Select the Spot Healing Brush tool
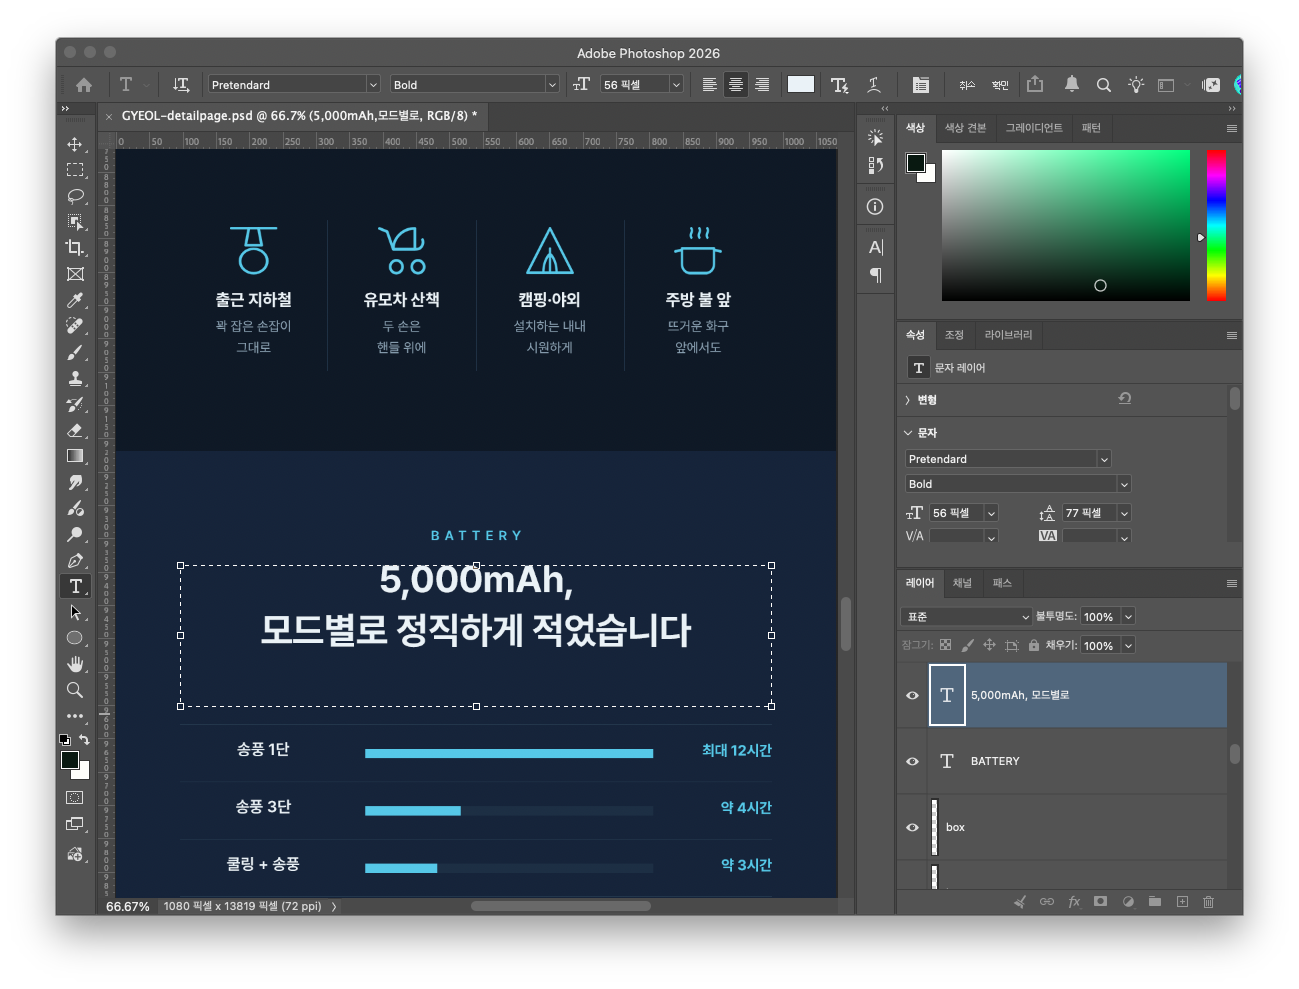The image size is (1299, 989). point(75,326)
